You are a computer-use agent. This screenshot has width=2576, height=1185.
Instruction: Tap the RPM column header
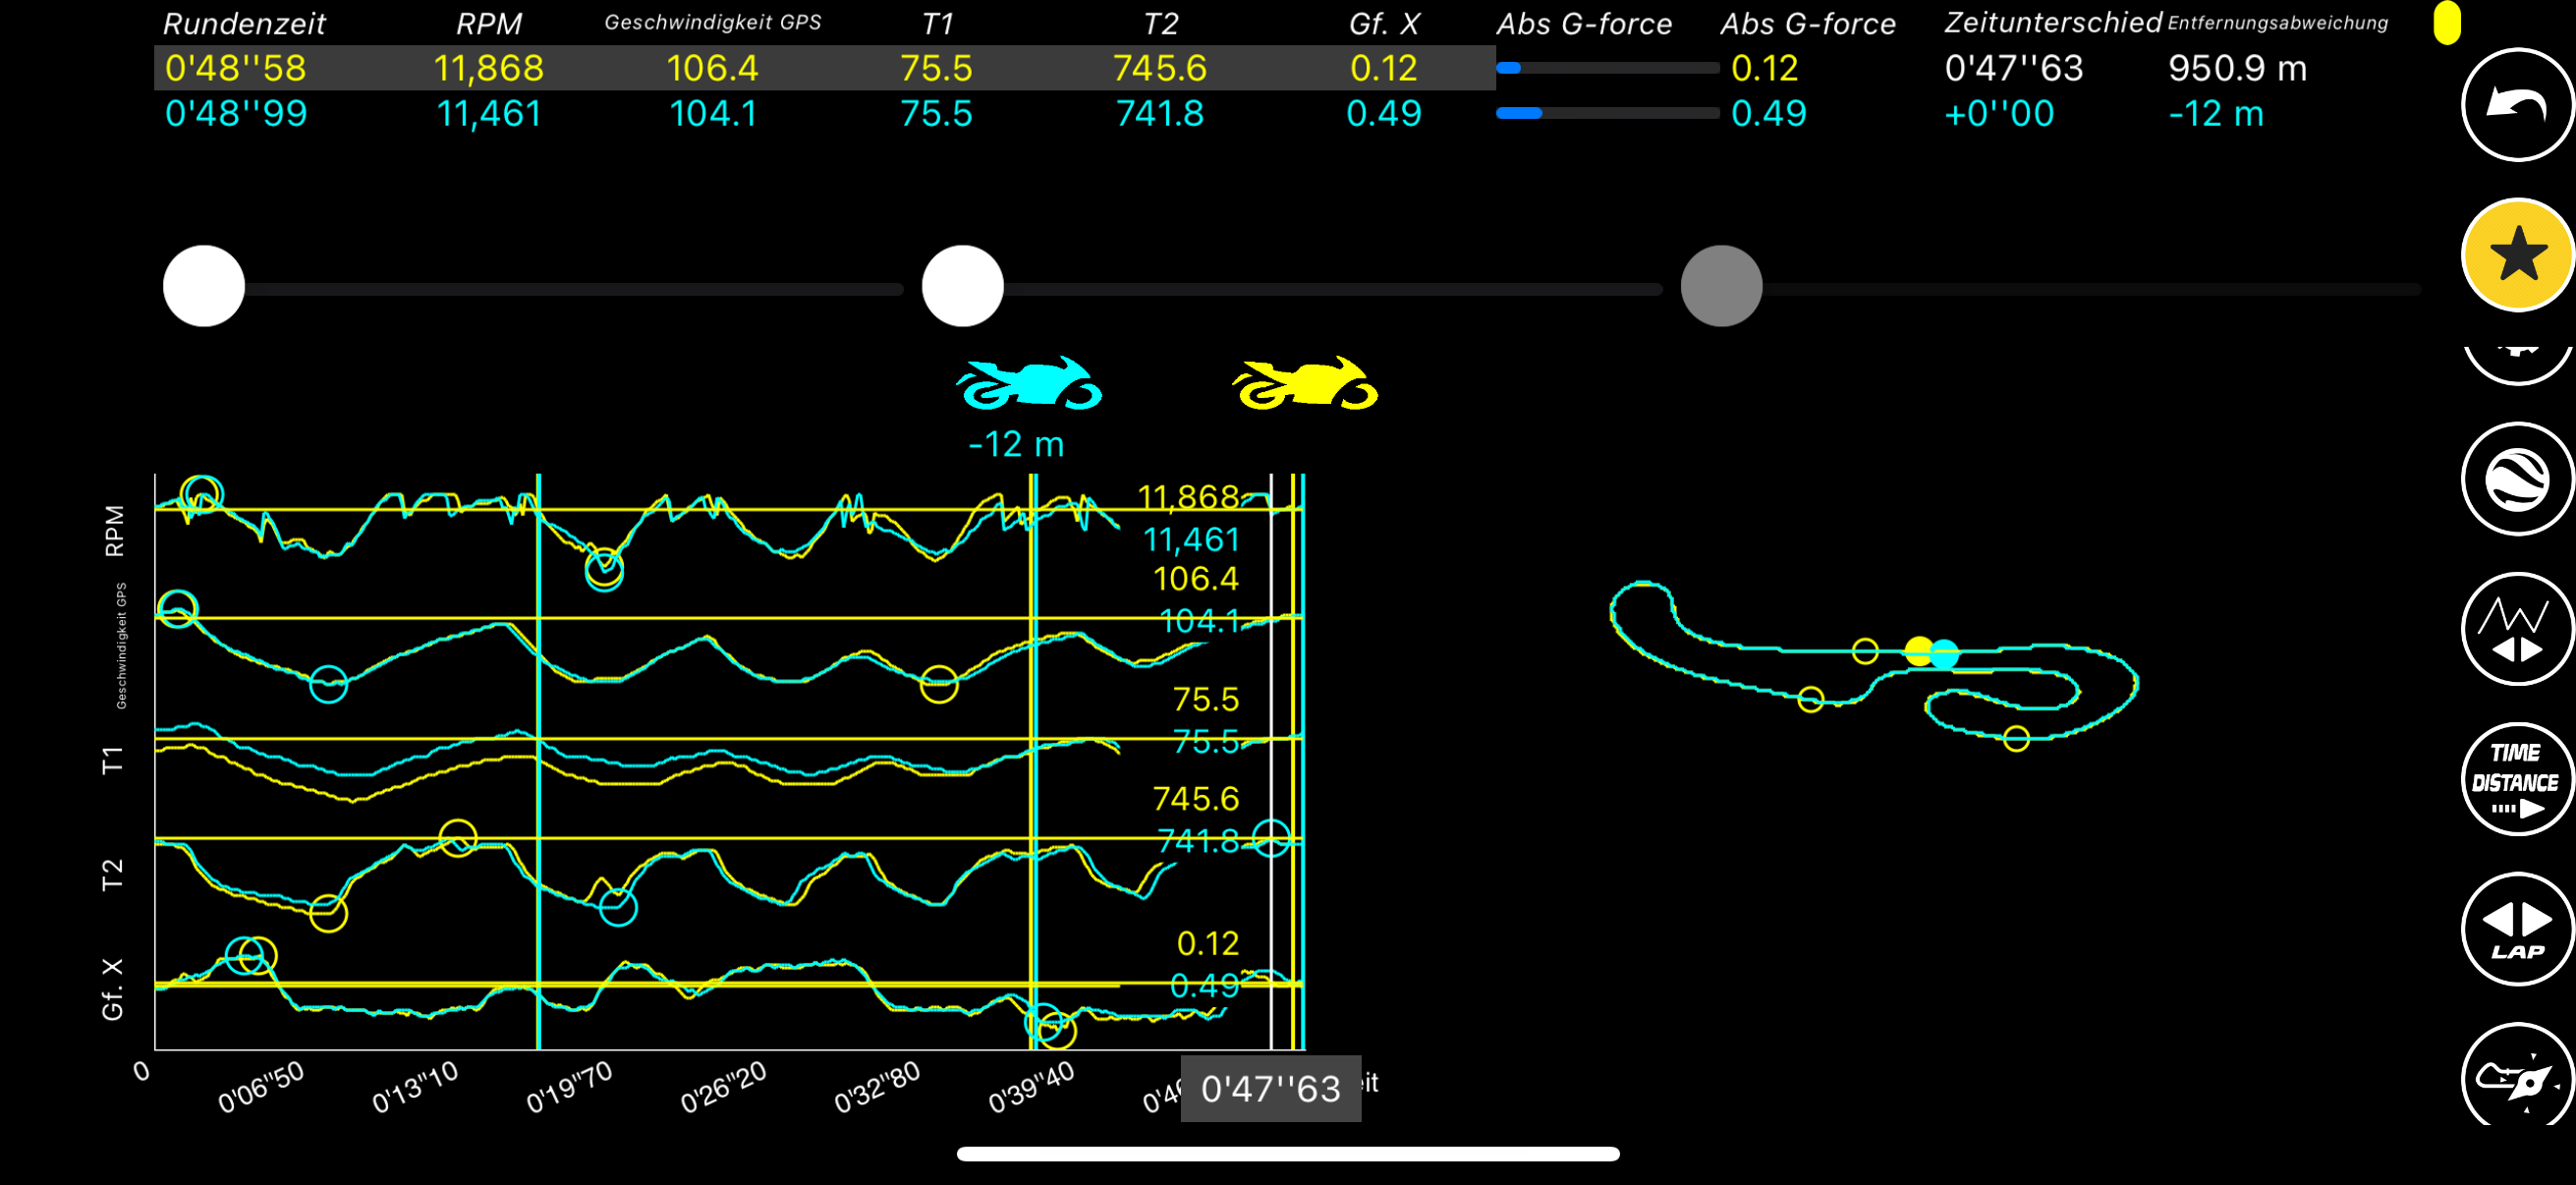pyautogui.click(x=489, y=23)
